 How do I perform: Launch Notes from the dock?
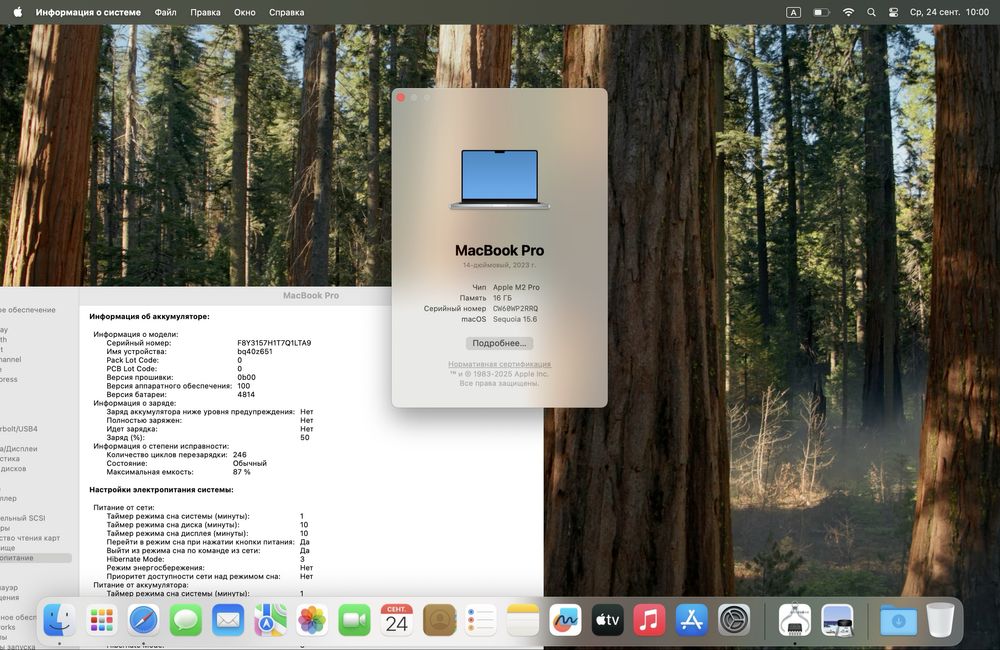[523, 619]
